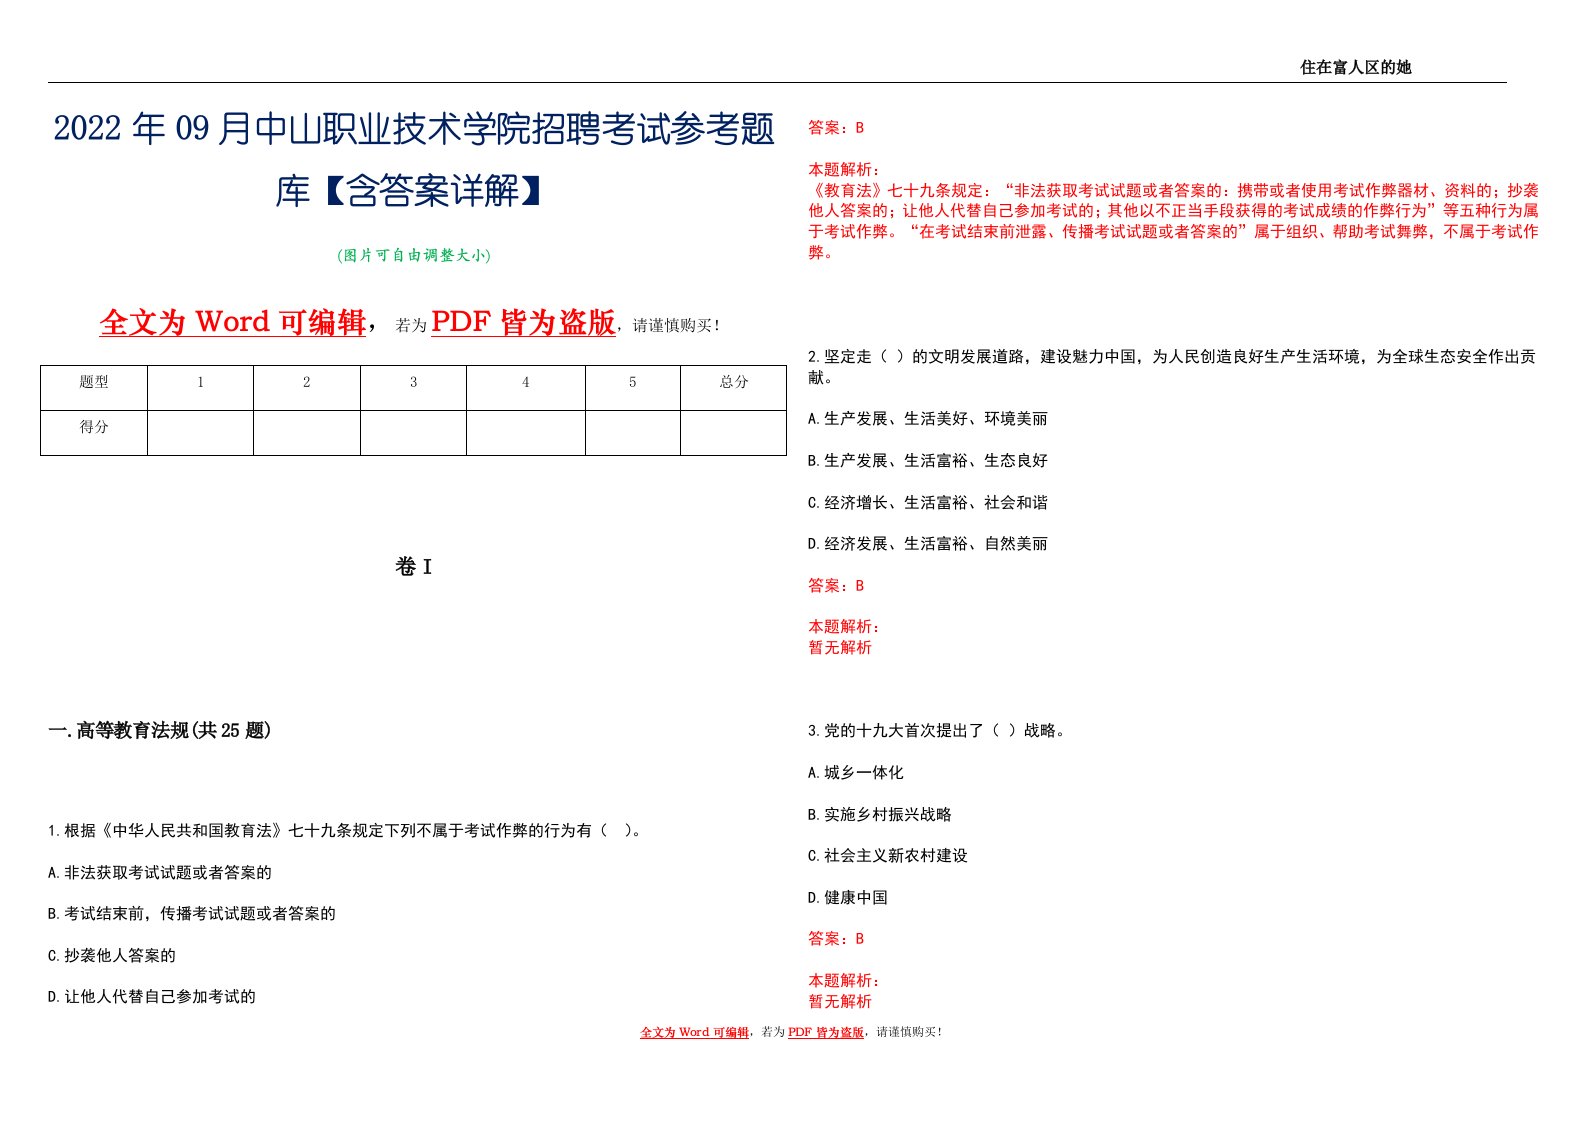The height and width of the screenshot is (1122, 1587).
Task: Select option C.社会主义新农村建设
Action: [x=888, y=856]
